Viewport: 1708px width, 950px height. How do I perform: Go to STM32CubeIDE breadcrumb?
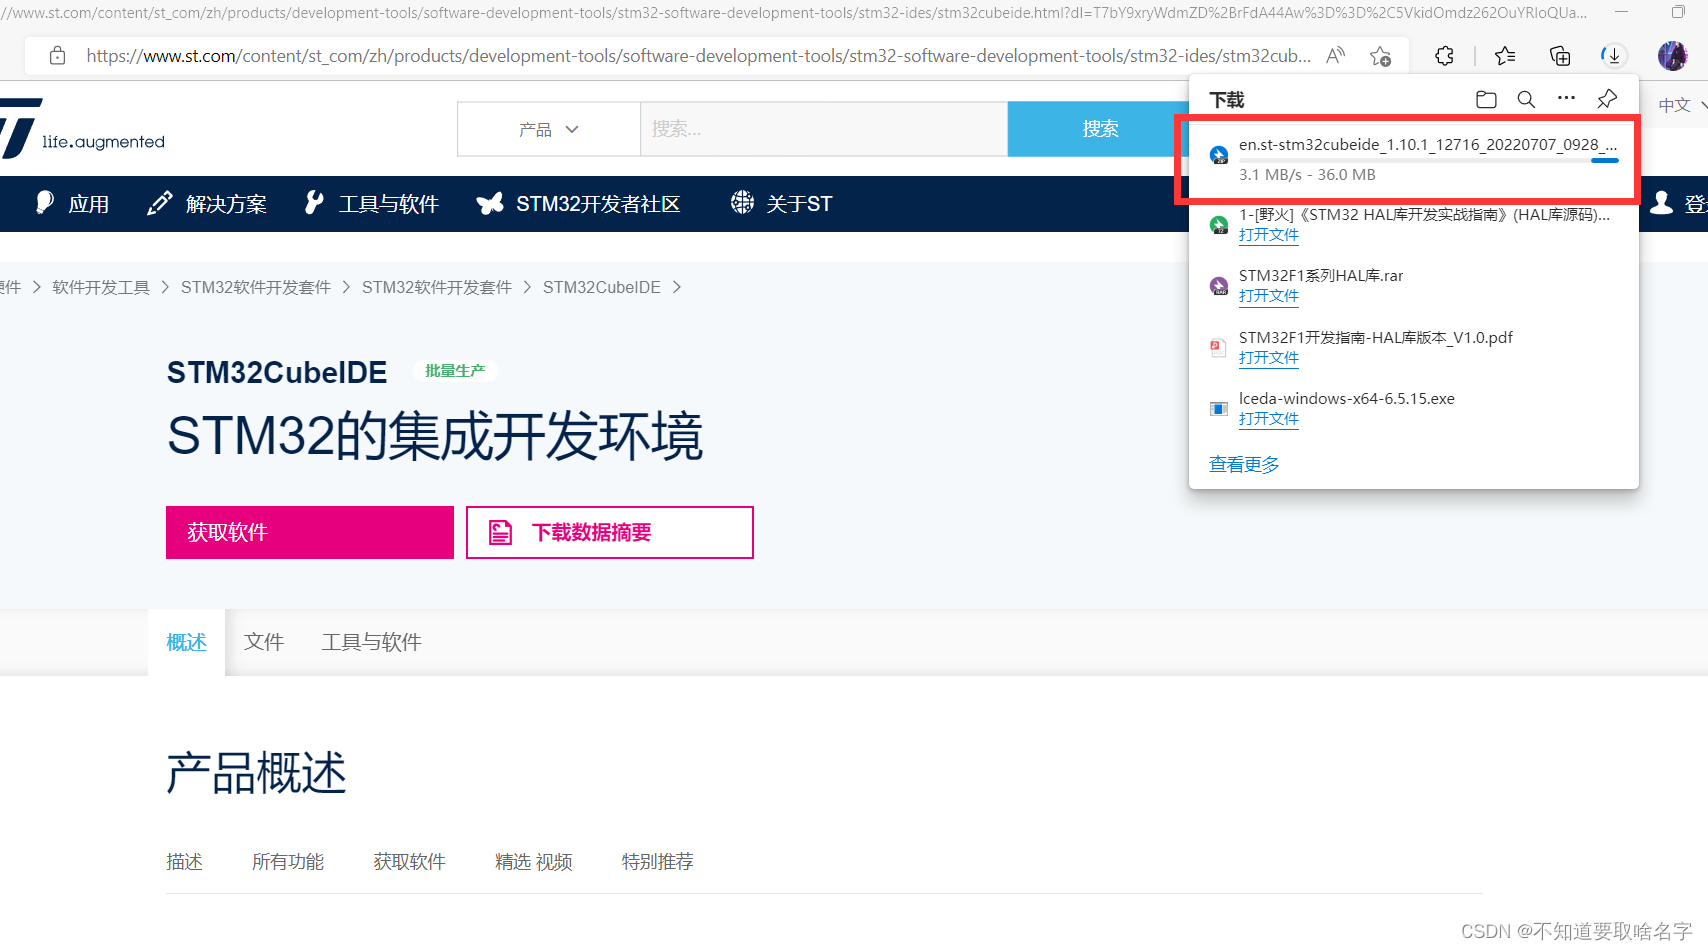602,287
